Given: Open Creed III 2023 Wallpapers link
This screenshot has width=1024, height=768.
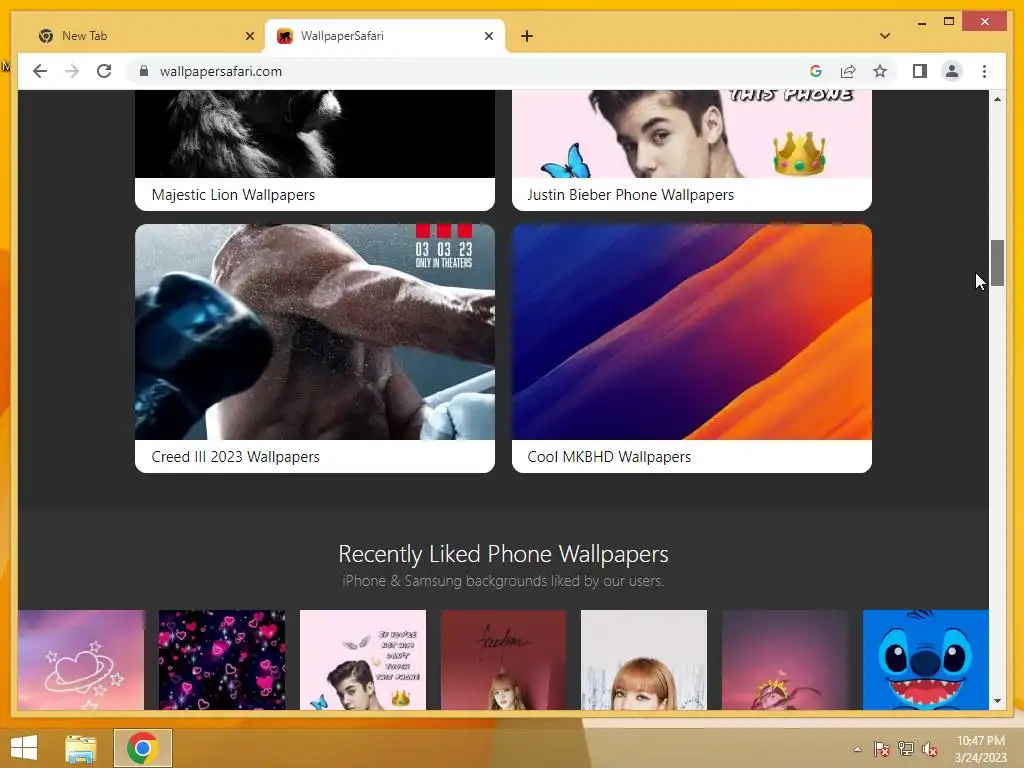Looking at the screenshot, I should click(x=235, y=456).
